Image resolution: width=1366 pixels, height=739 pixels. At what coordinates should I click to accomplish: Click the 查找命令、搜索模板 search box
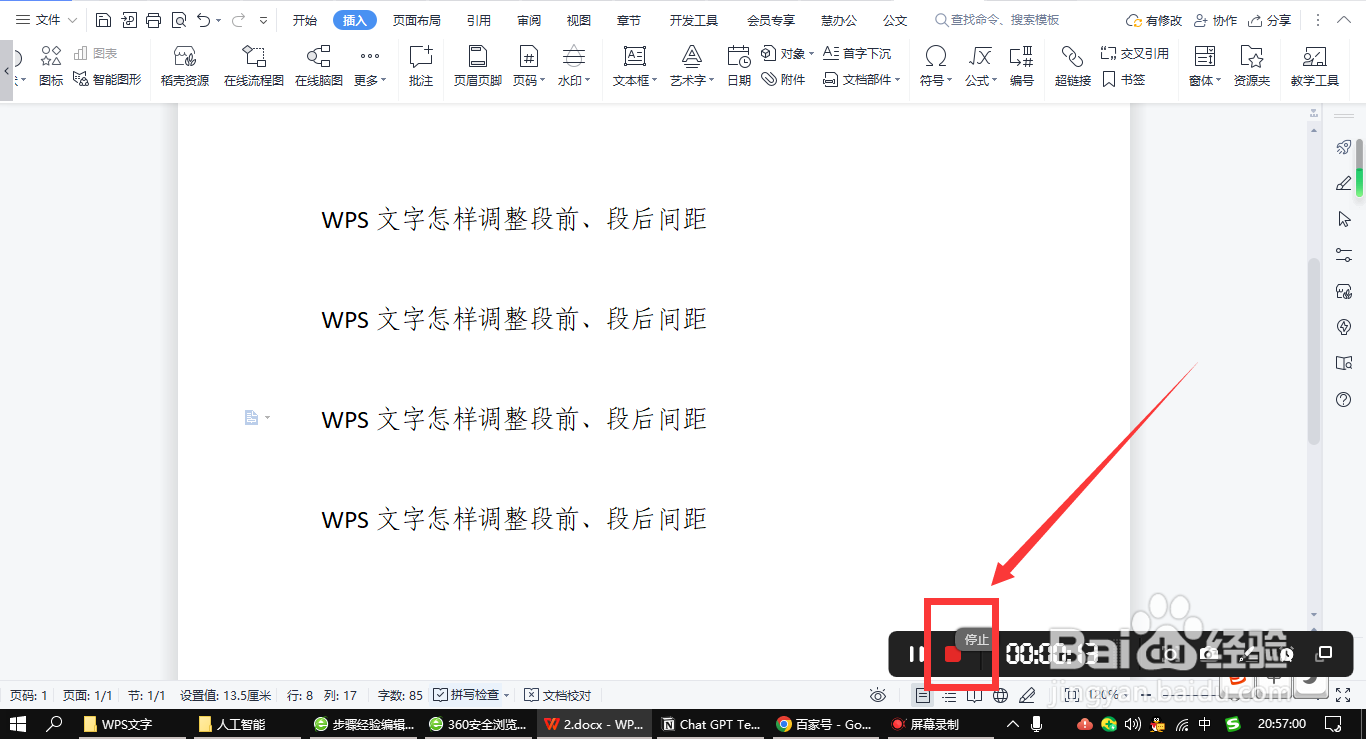[997, 20]
